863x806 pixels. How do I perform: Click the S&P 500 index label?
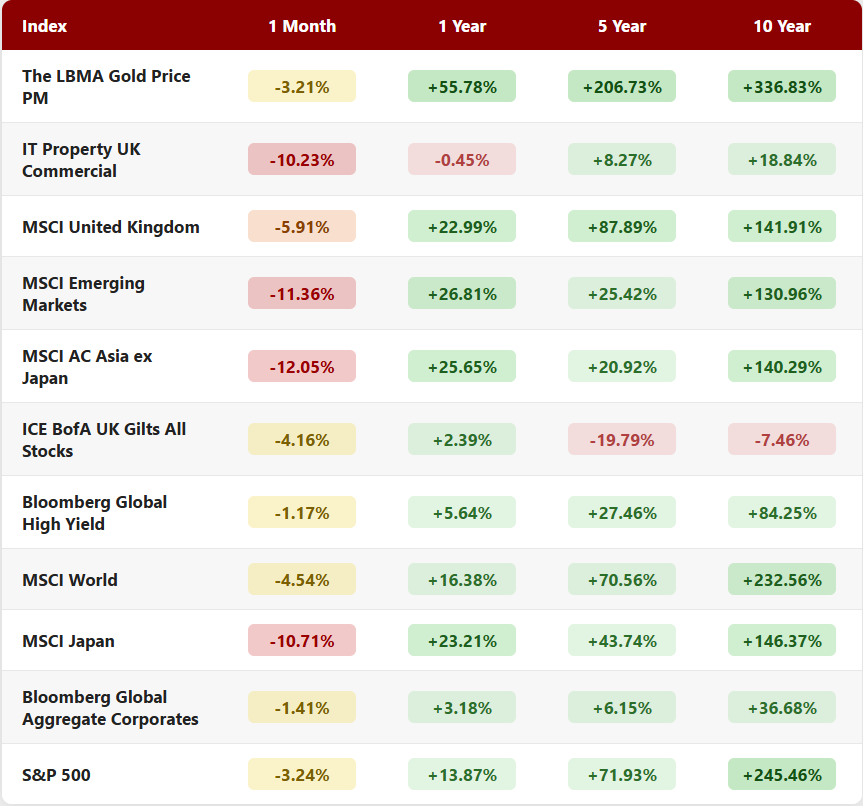pos(57,775)
